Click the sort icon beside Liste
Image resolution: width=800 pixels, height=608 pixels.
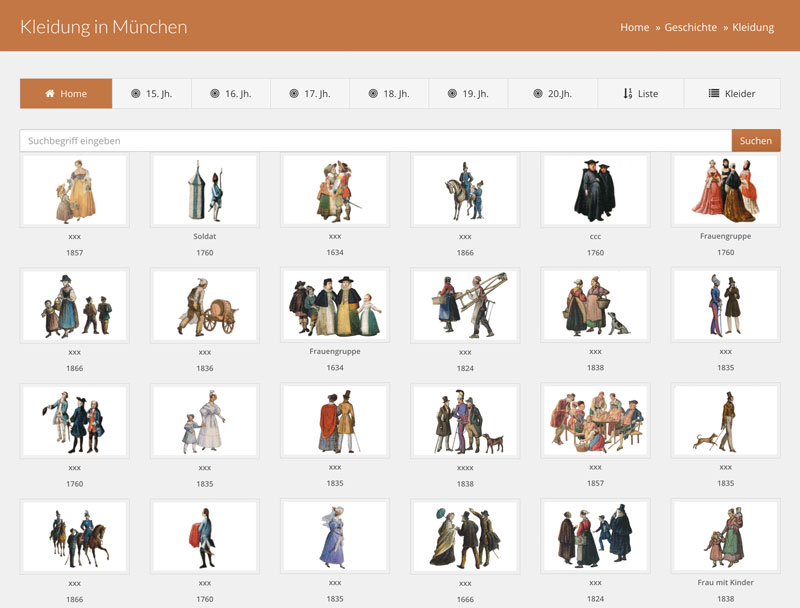click(x=628, y=94)
